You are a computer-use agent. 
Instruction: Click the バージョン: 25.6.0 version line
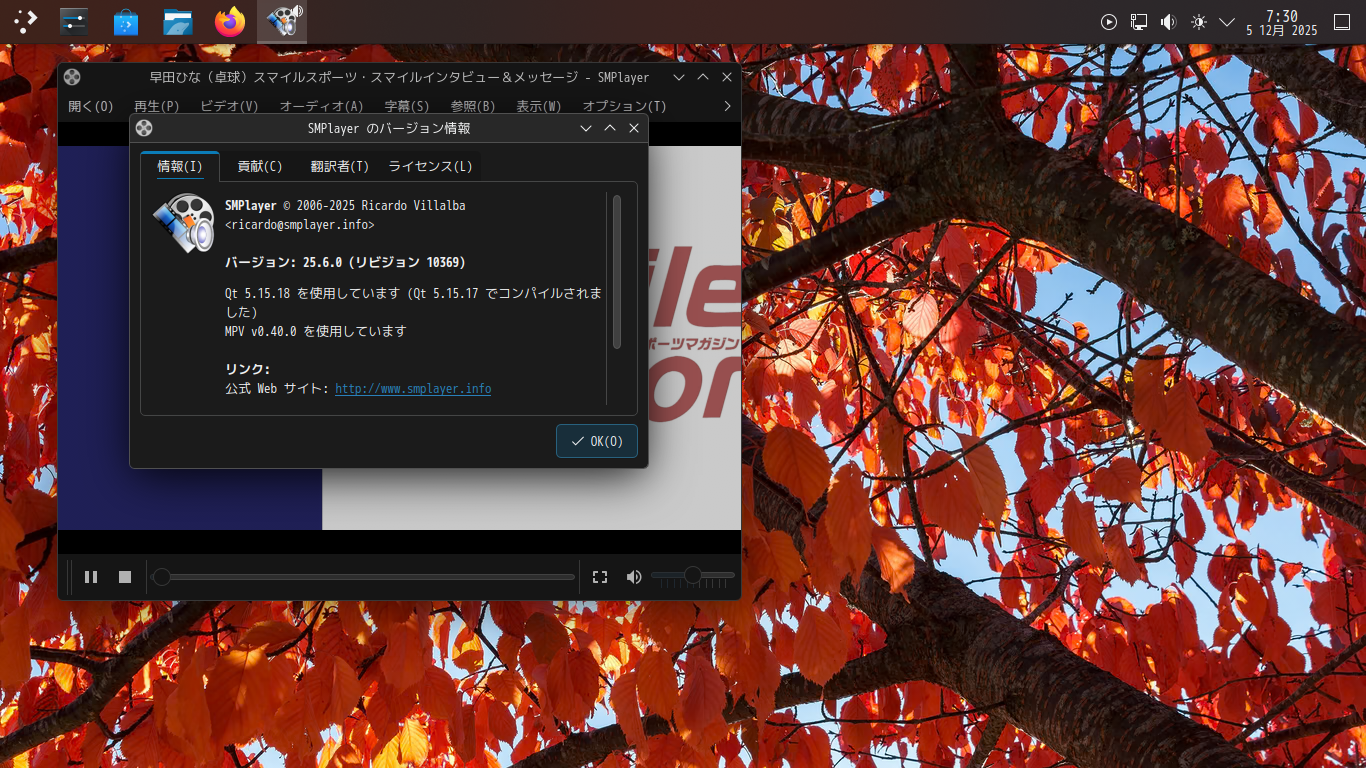point(345,262)
